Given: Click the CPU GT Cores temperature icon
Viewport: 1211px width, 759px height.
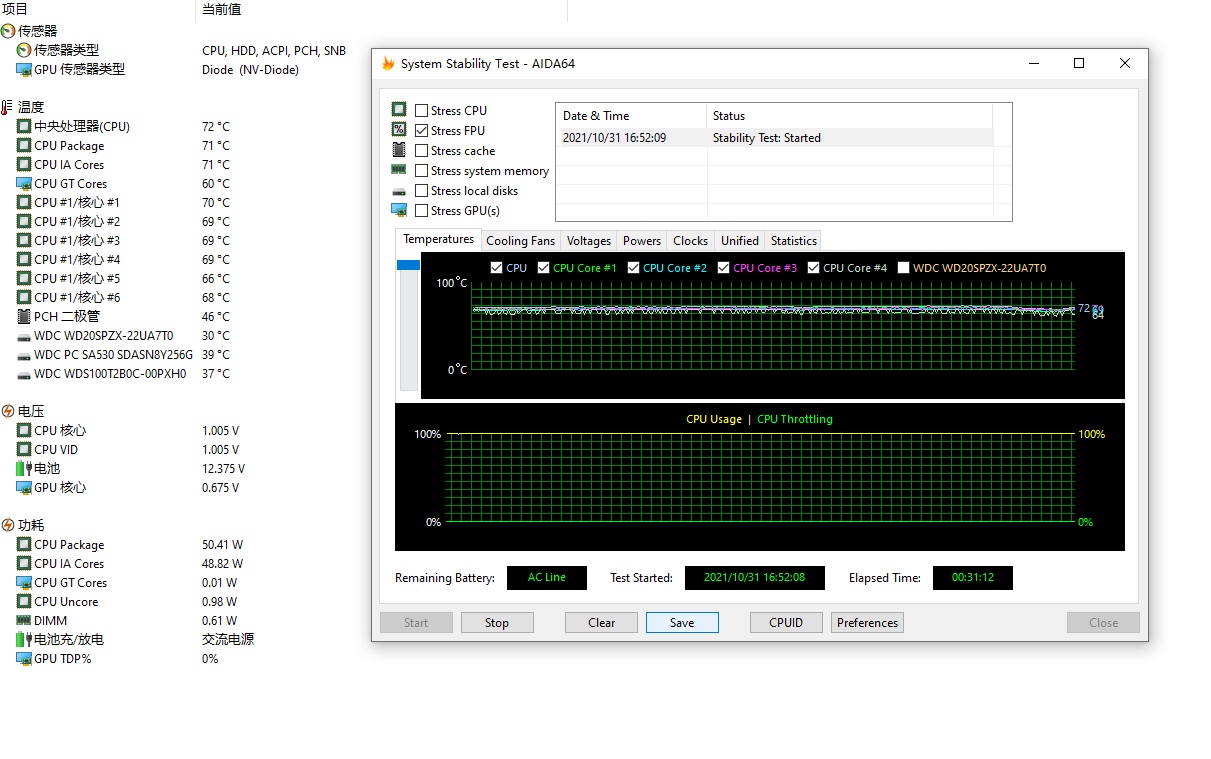Looking at the screenshot, I should pyautogui.click(x=24, y=183).
